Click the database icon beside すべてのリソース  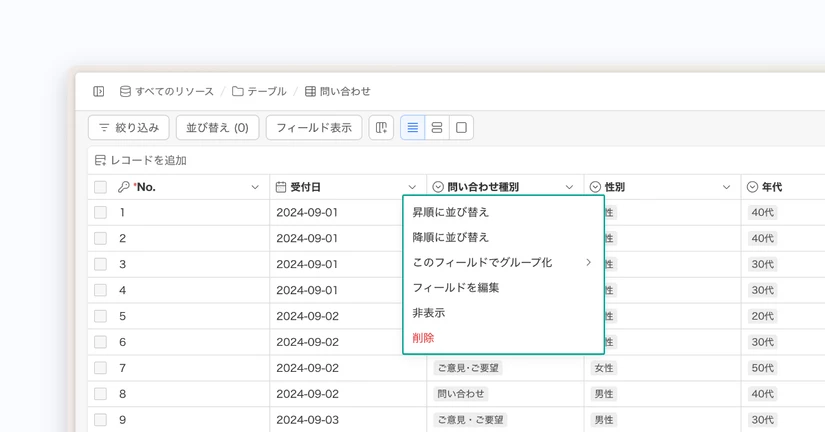(x=125, y=92)
